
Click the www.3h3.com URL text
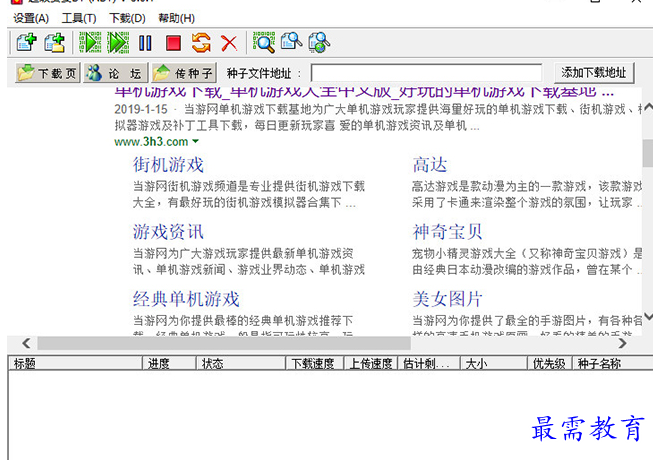(x=151, y=142)
